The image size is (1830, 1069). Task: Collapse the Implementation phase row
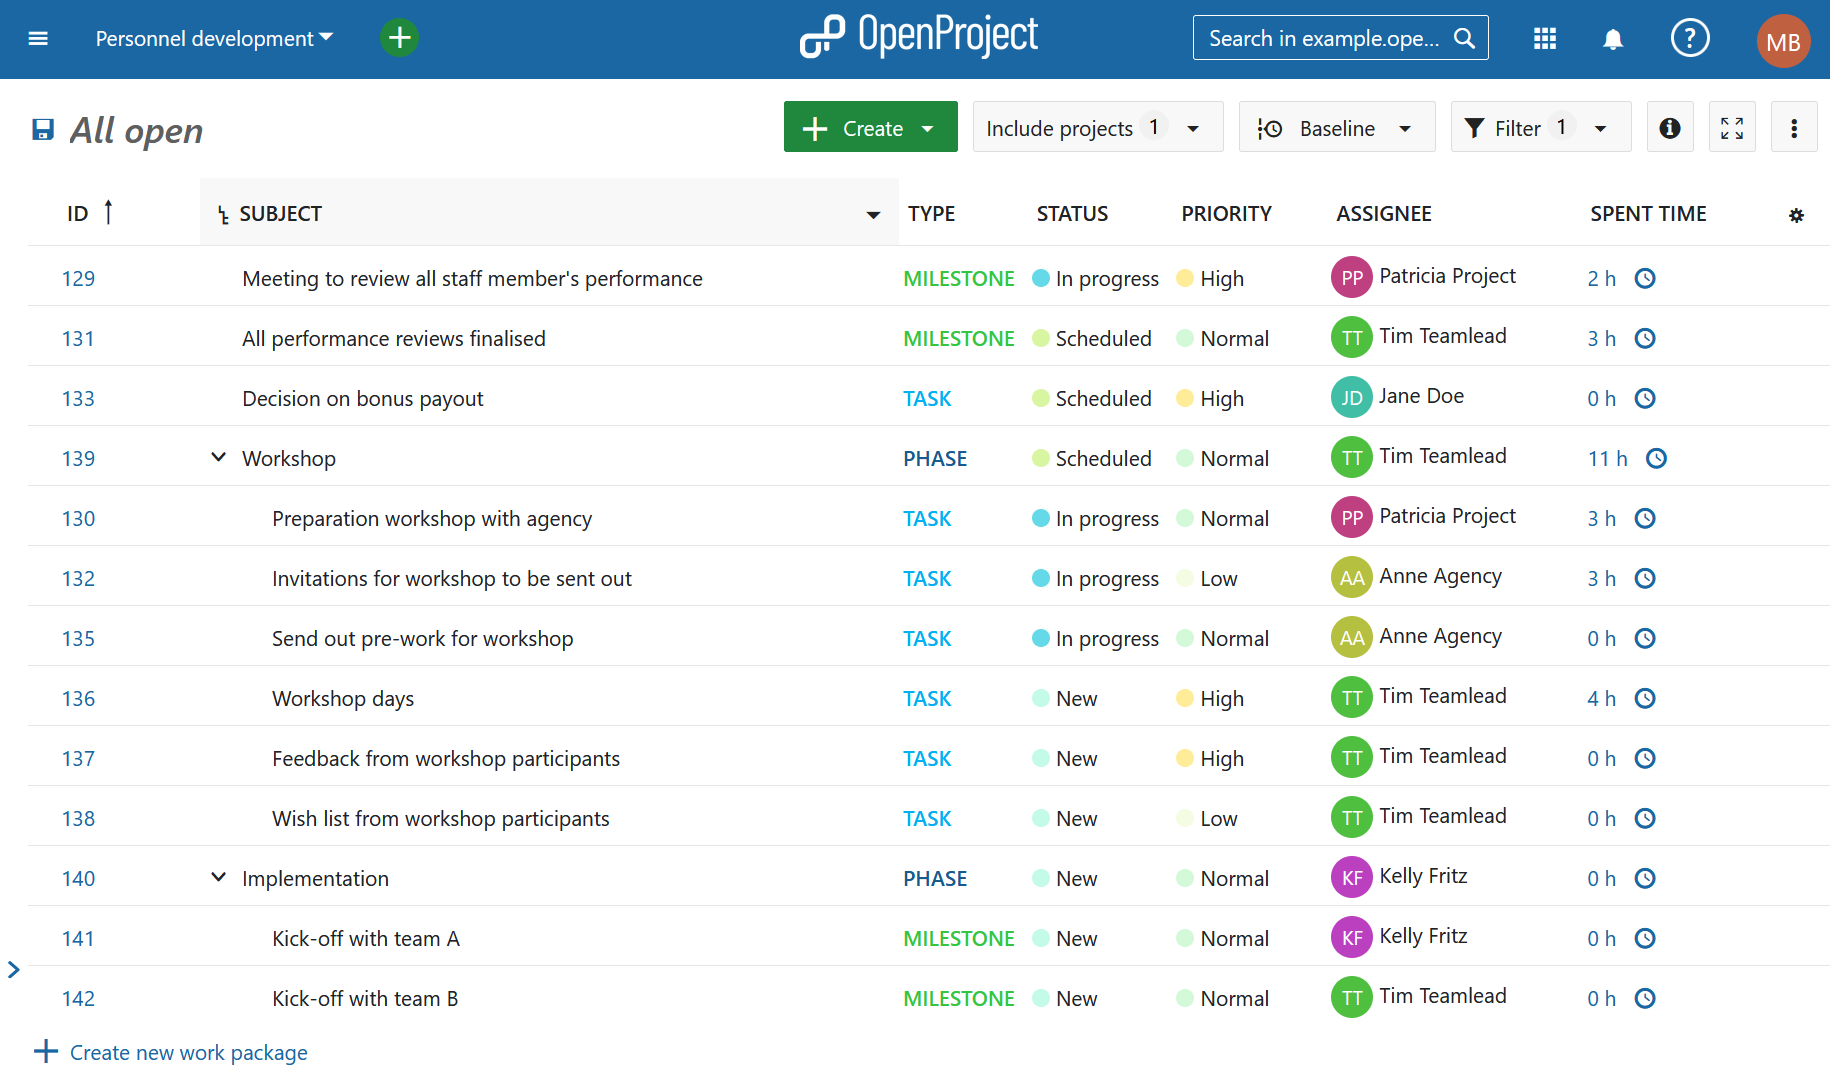218,877
